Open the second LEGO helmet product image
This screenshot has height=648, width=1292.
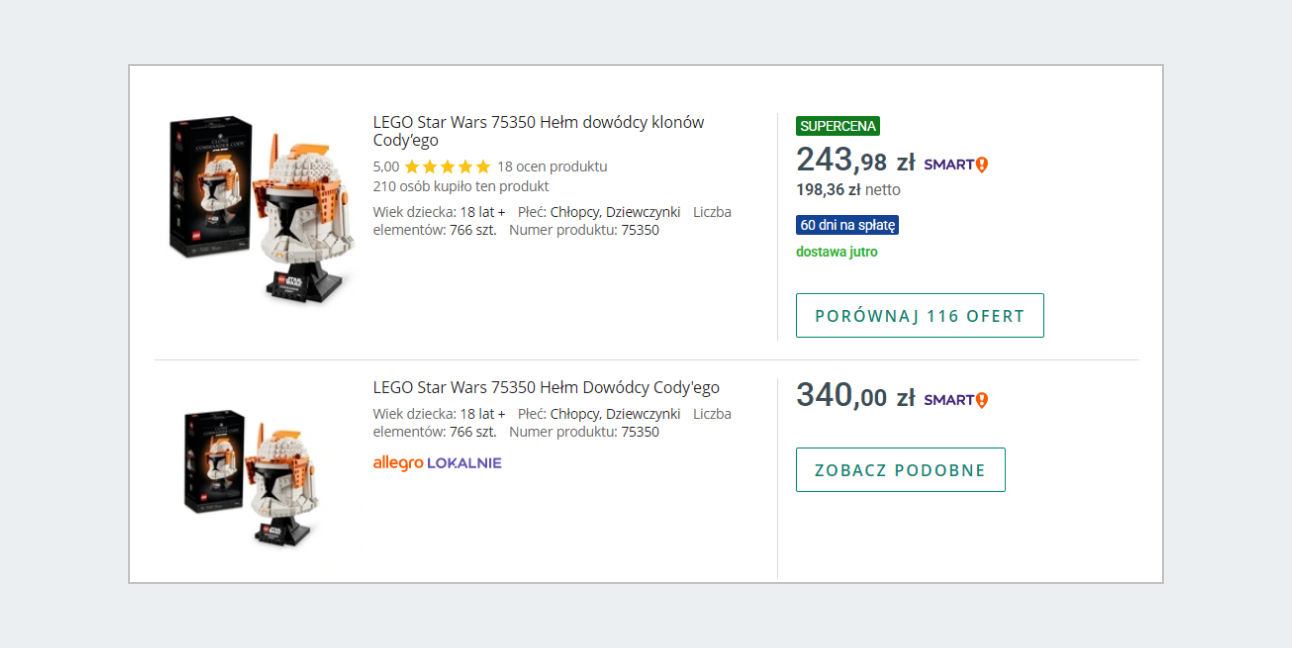click(252, 477)
